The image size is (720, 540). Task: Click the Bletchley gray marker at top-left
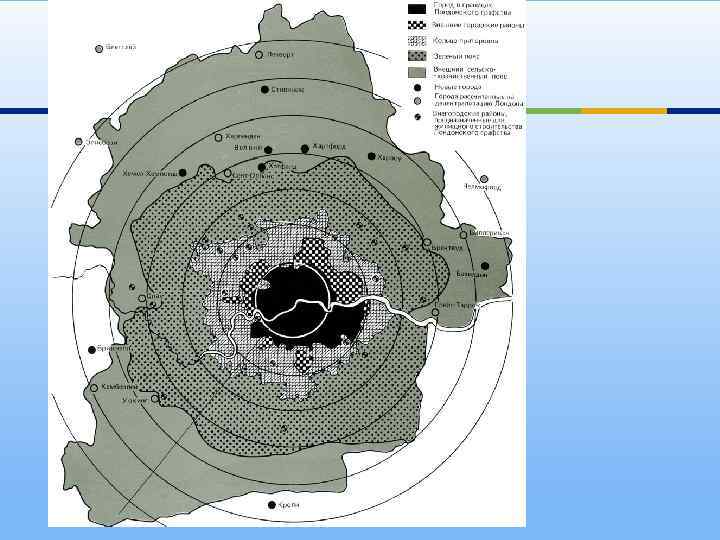click(x=99, y=49)
